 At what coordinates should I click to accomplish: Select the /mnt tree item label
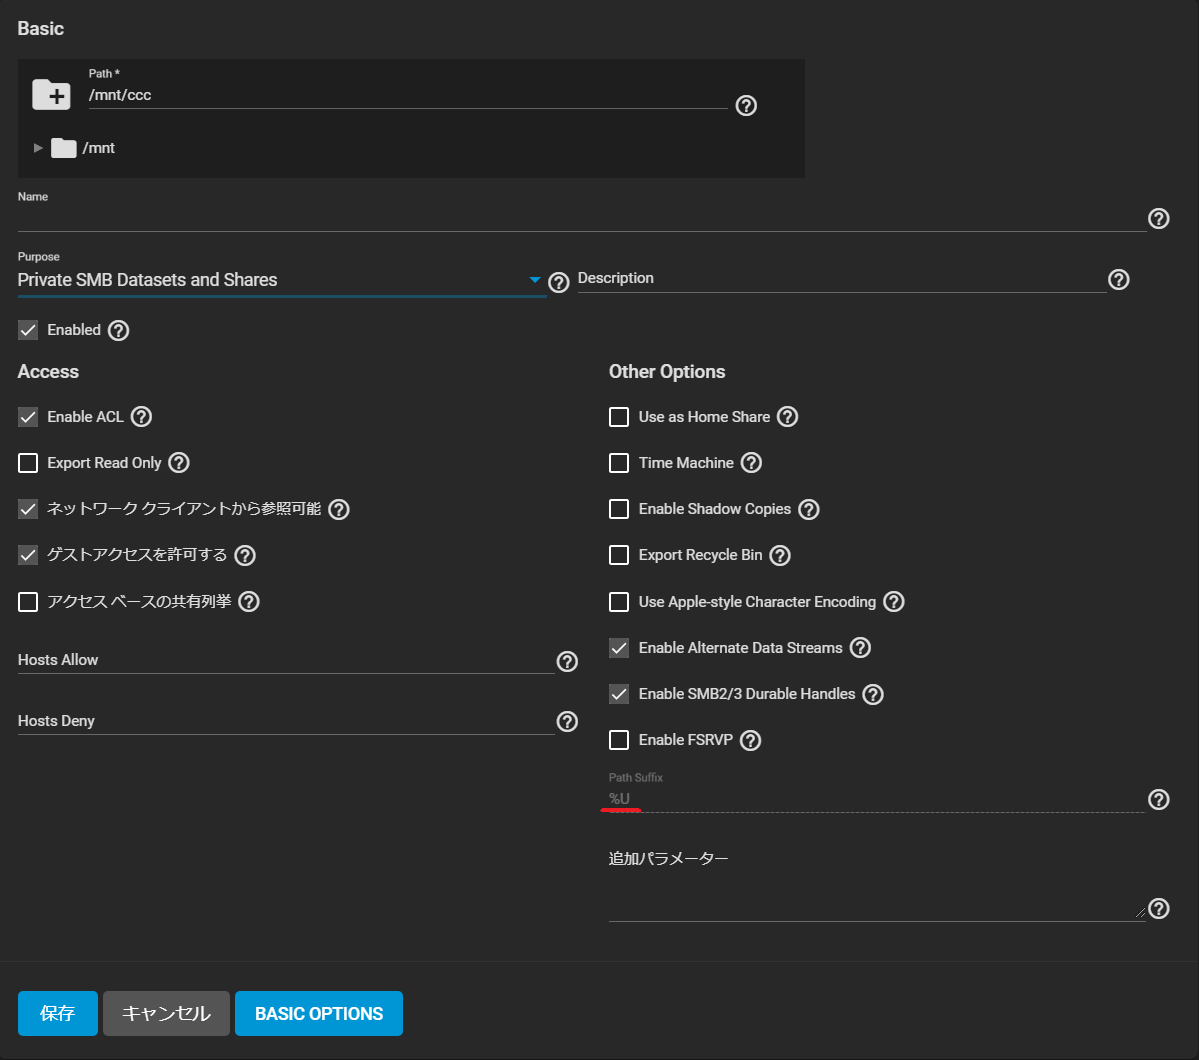pyautogui.click(x=99, y=148)
